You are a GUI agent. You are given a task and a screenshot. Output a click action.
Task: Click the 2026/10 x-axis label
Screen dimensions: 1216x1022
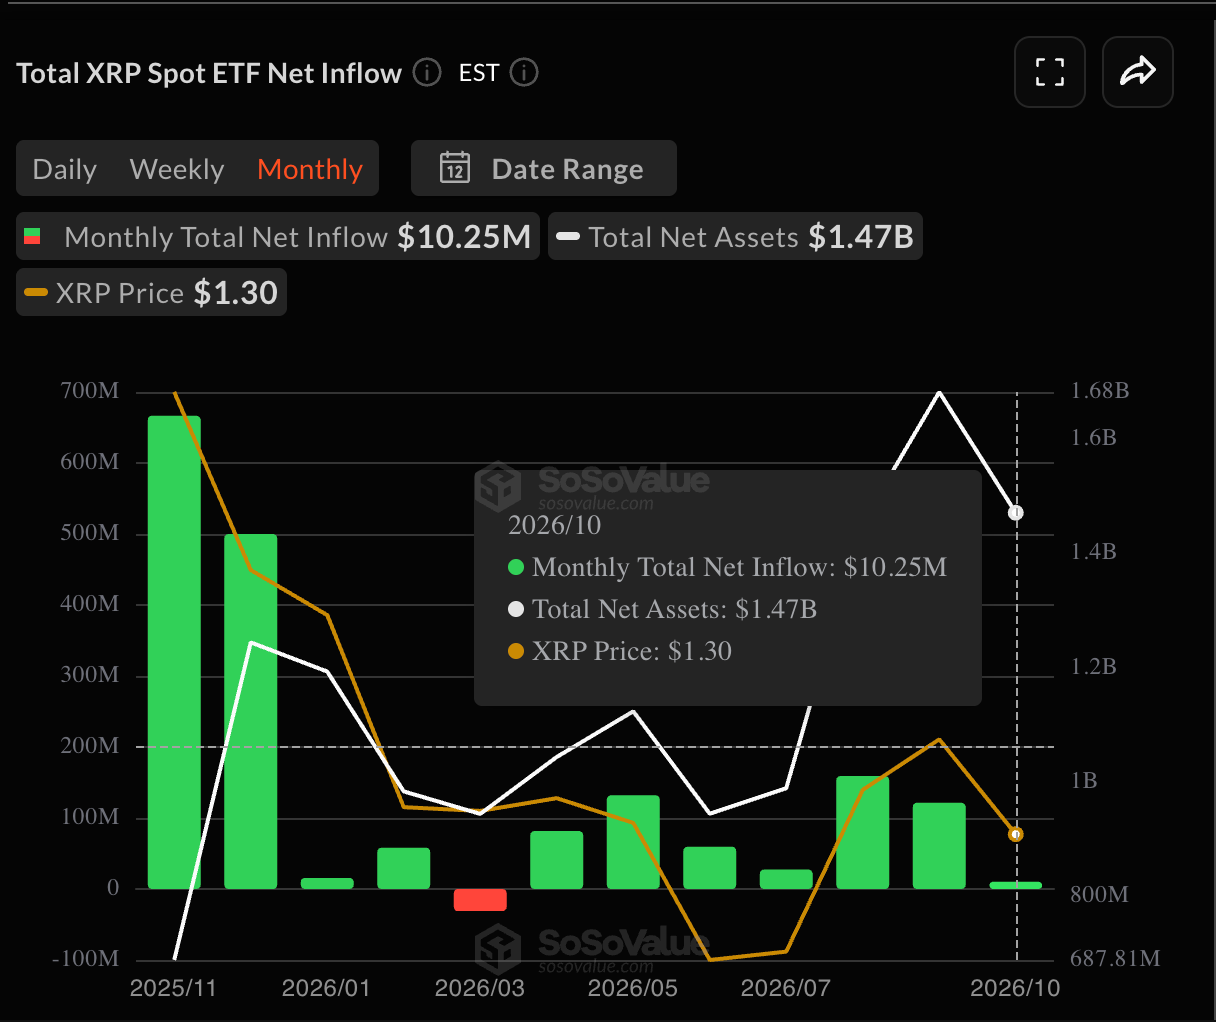point(1015,988)
